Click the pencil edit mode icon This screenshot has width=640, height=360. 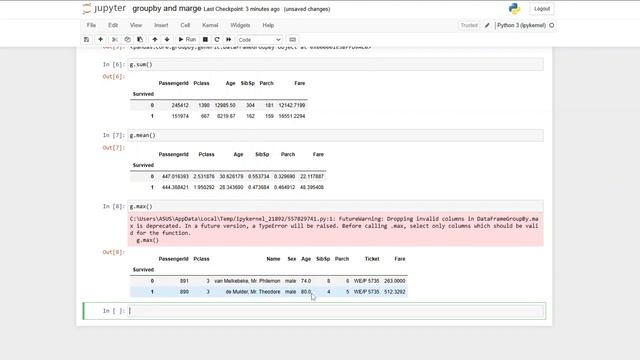487,25
